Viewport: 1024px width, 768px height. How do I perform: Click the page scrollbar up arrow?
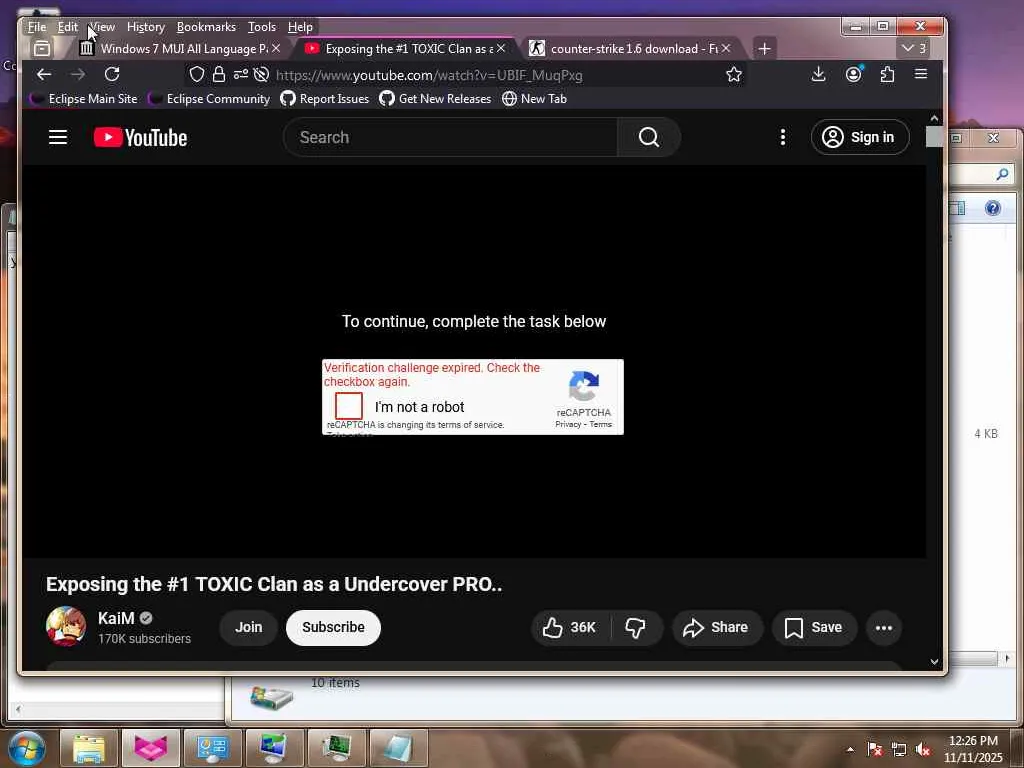pyautogui.click(x=935, y=118)
